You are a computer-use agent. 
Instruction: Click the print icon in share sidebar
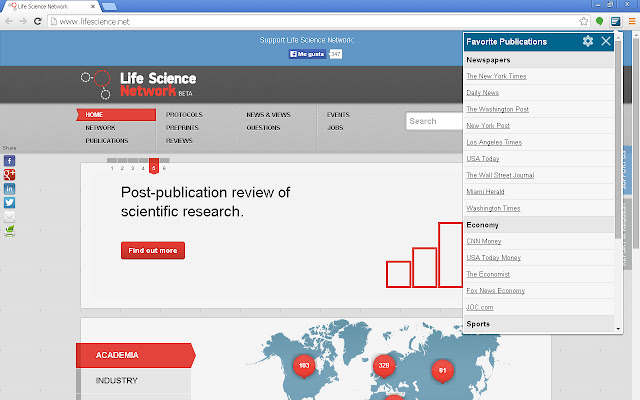9,231
